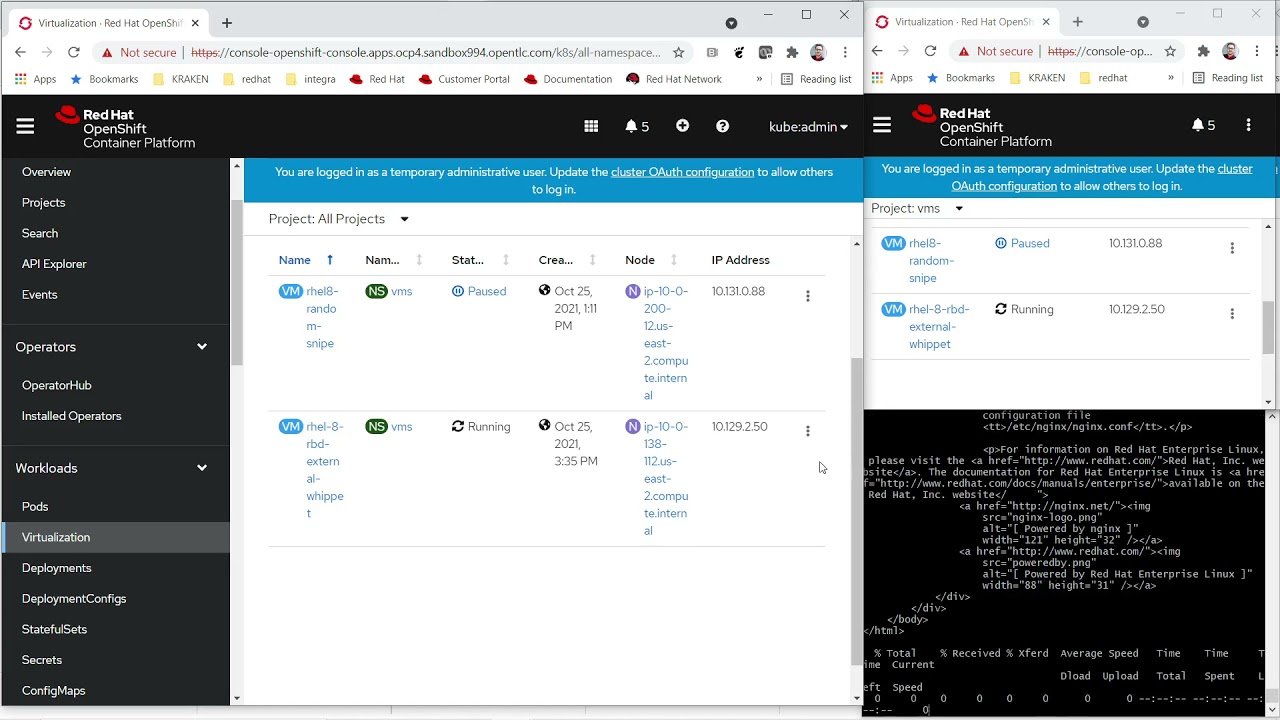Click VM list scrollbar in right window
Viewport: 1280px width, 720px height.
pos(1268,328)
